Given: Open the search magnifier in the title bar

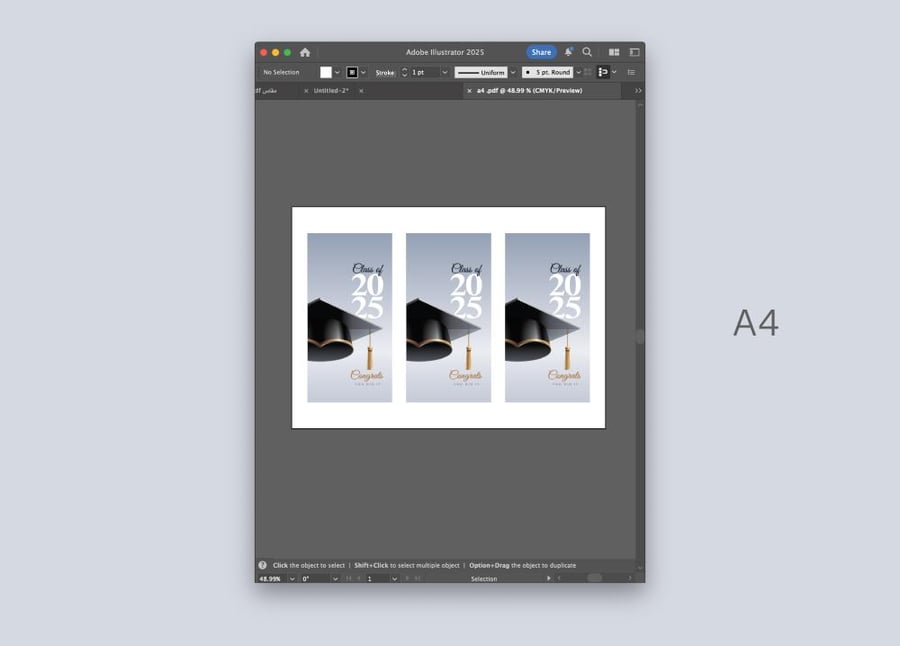Looking at the screenshot, I should click(587, 52).
